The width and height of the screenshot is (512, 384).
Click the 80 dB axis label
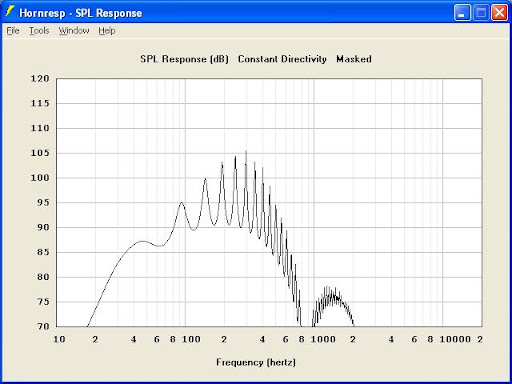tap(43, 277)
